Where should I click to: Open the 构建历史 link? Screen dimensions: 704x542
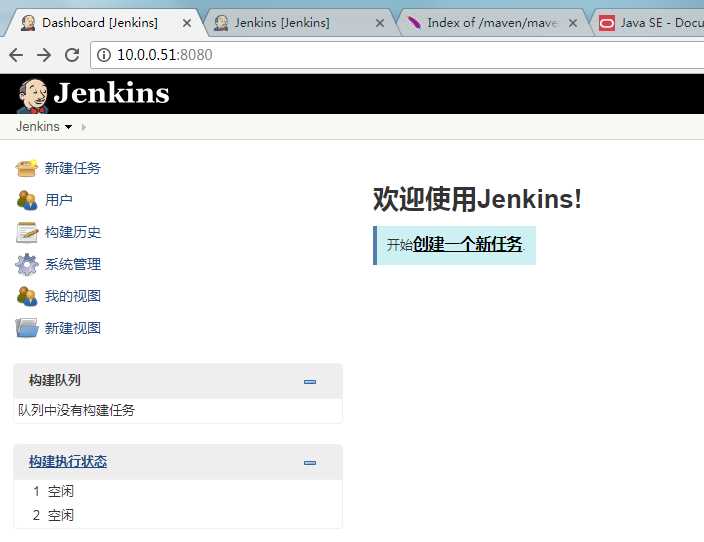coord(73,232)
